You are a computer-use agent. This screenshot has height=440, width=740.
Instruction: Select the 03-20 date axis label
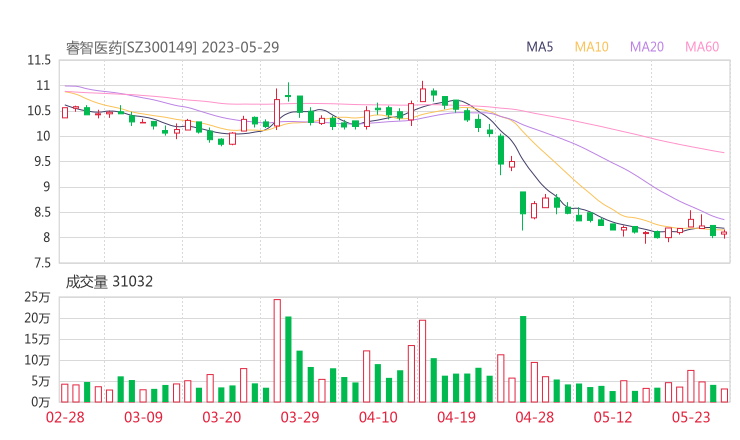221,417
